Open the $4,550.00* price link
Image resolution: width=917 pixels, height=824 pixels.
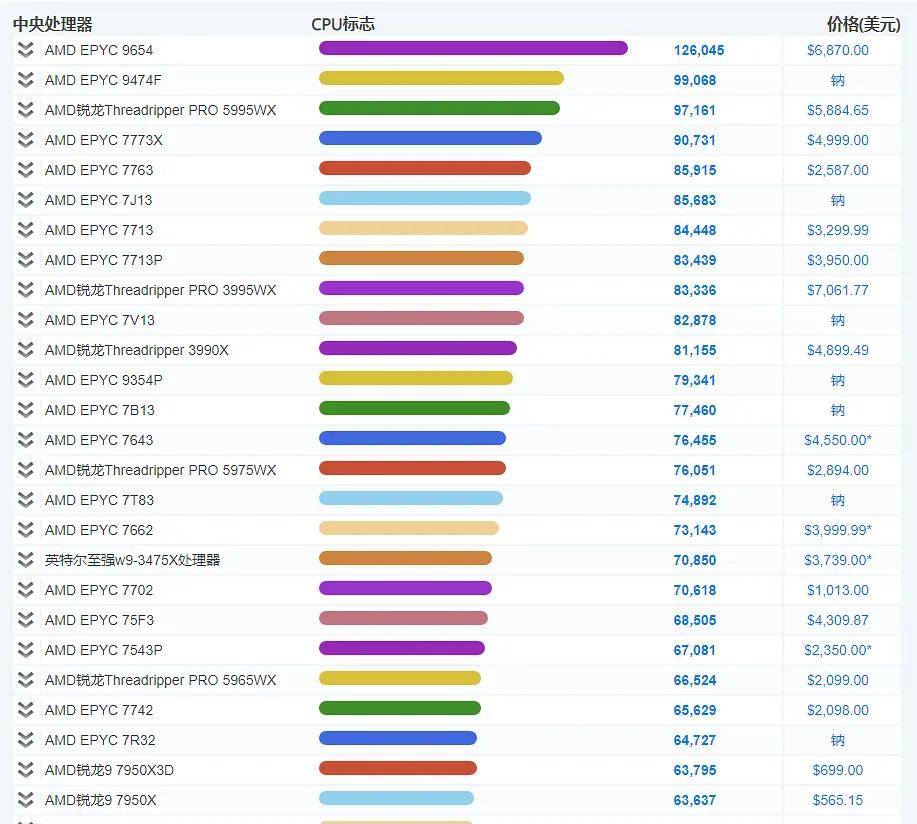pos(837,440)
